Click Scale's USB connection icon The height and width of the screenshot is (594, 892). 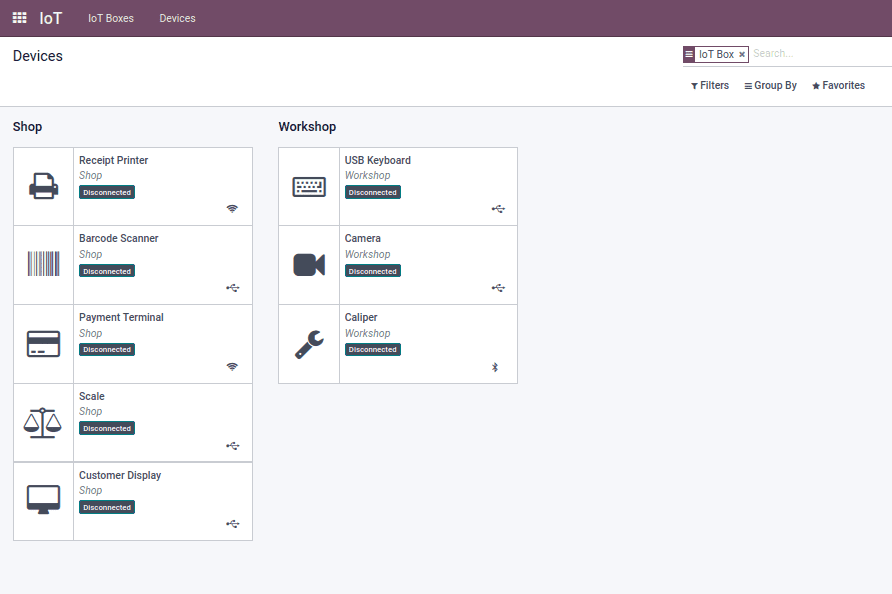233,446
